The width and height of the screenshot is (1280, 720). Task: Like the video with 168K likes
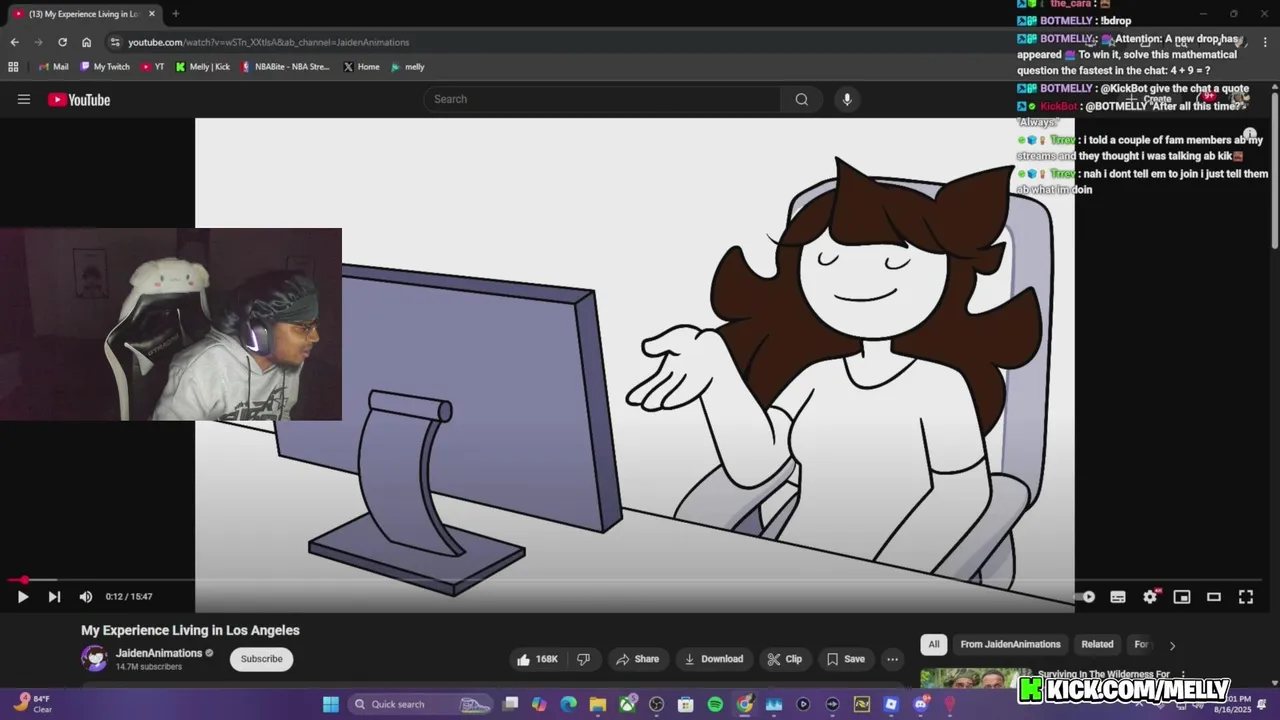pyautogui.click(x=537, y=659)
